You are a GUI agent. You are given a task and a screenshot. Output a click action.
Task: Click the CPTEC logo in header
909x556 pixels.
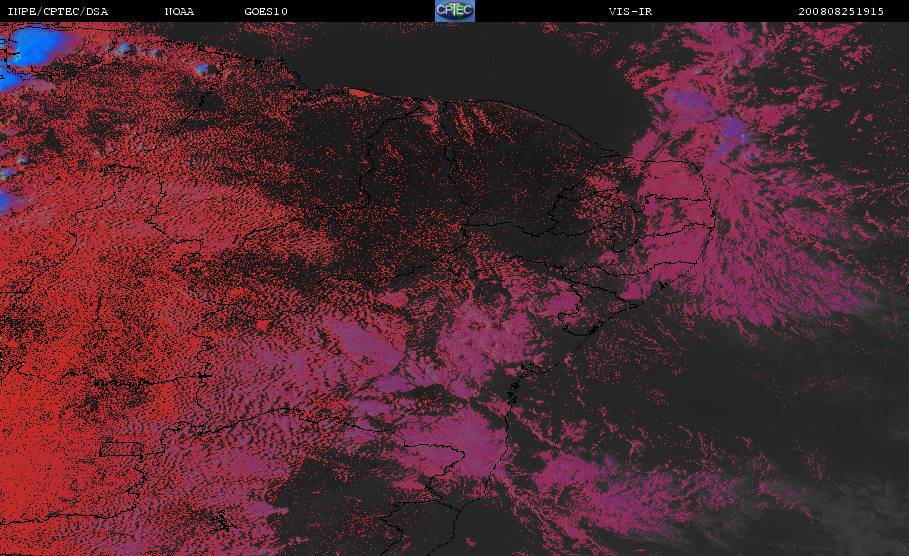click(454, 11)
